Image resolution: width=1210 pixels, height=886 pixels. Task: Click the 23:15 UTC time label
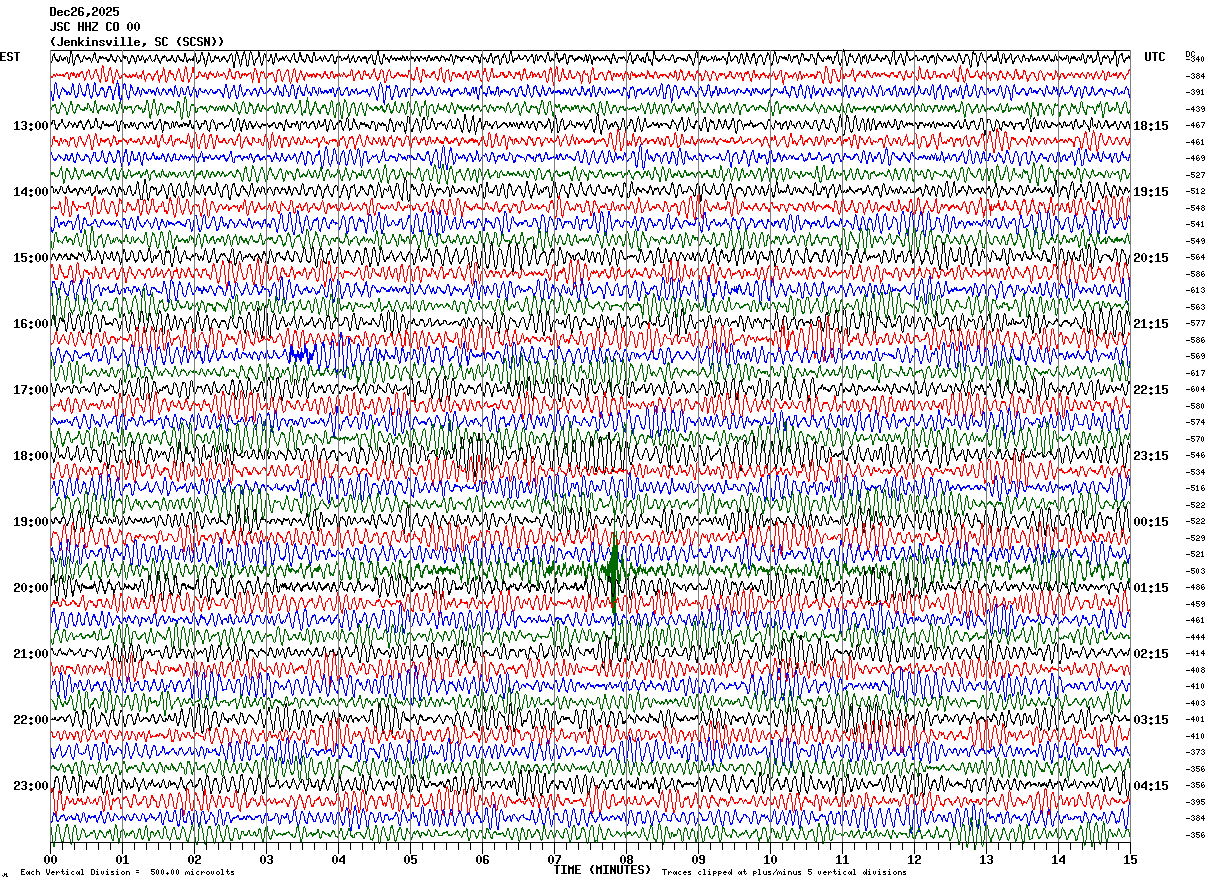point(1151,456)
